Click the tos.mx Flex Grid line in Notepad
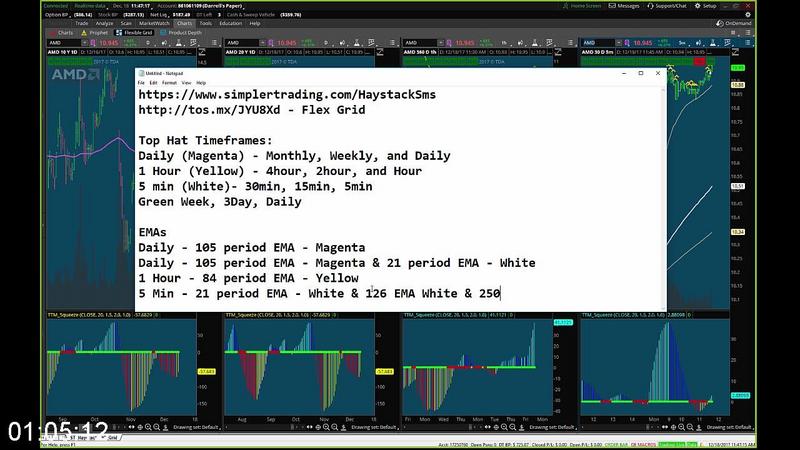Image resolution: width=800 pixels, height=450 pixels. [x=252, y=110]
